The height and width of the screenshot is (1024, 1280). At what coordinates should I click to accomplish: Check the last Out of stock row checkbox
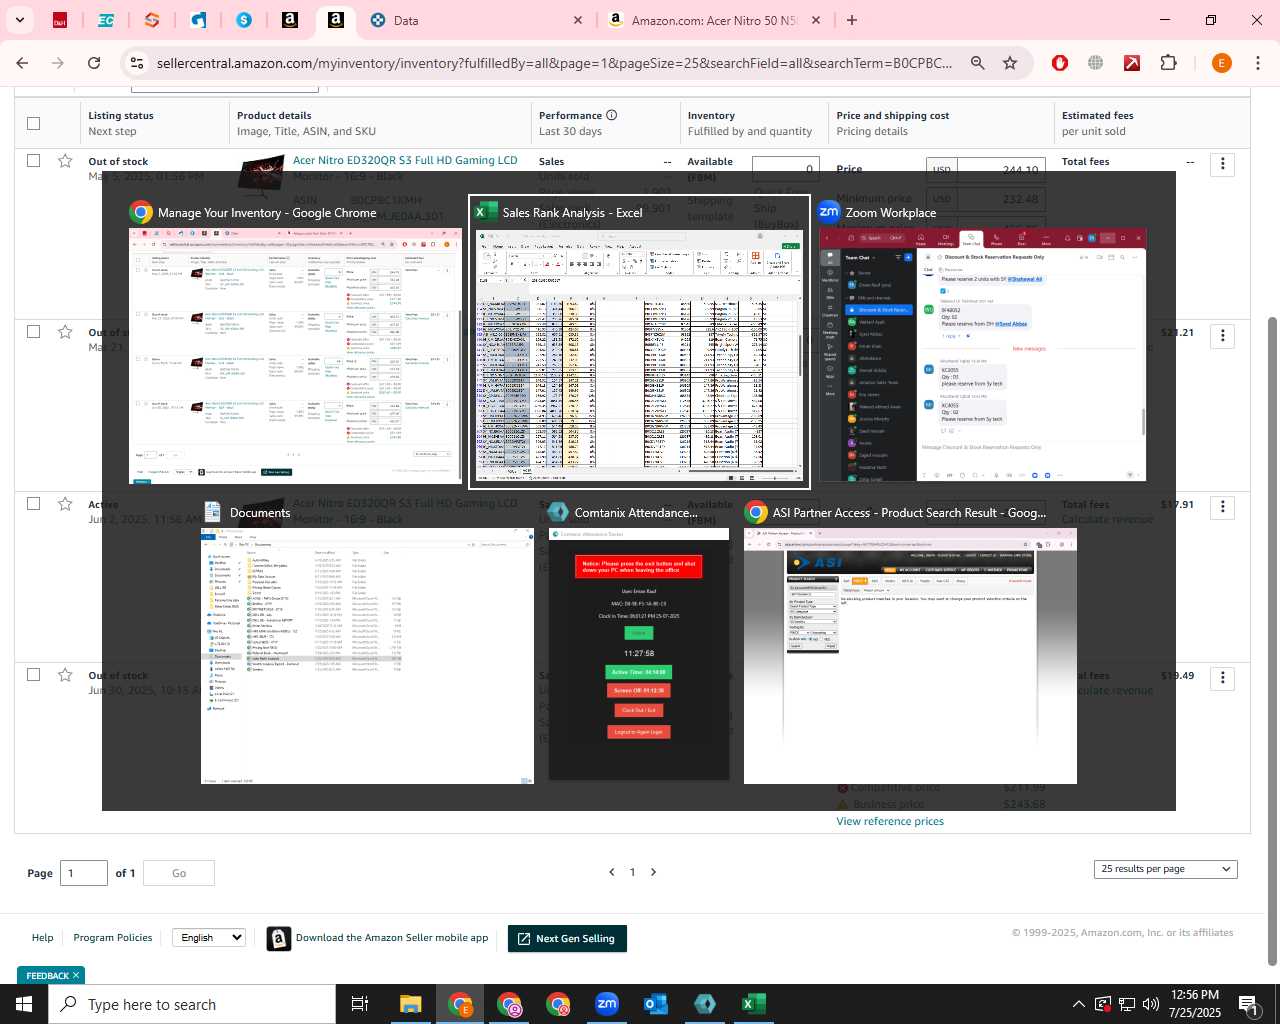(x=34, y=674)
